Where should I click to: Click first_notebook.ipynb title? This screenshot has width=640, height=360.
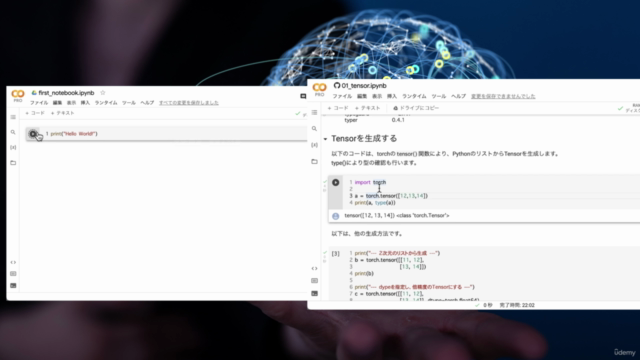(x=66, y=93)
